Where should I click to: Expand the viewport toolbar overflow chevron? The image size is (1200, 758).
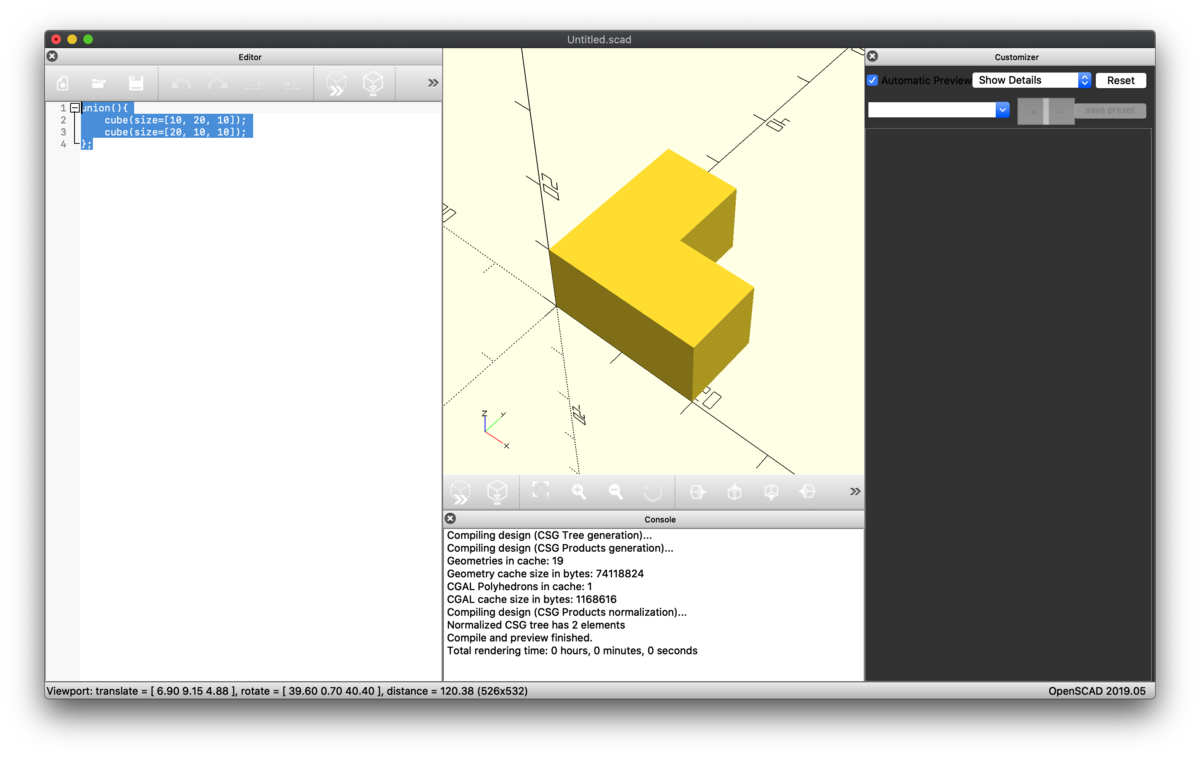pos(855,491)
